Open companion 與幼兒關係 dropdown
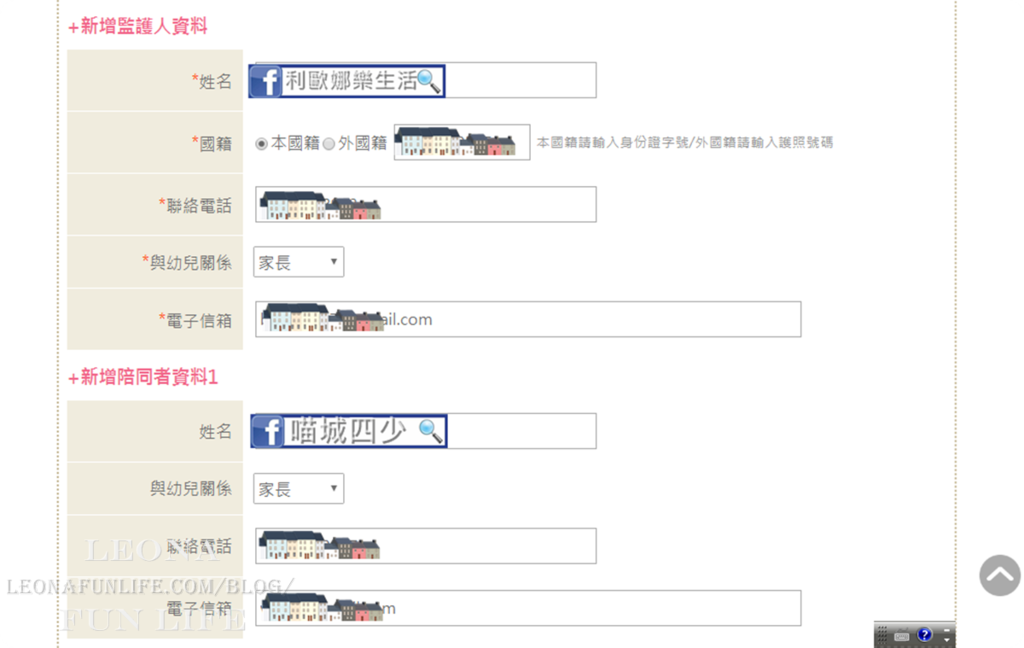Screen dimensions: 1024x648 click(x=298, y=489)
